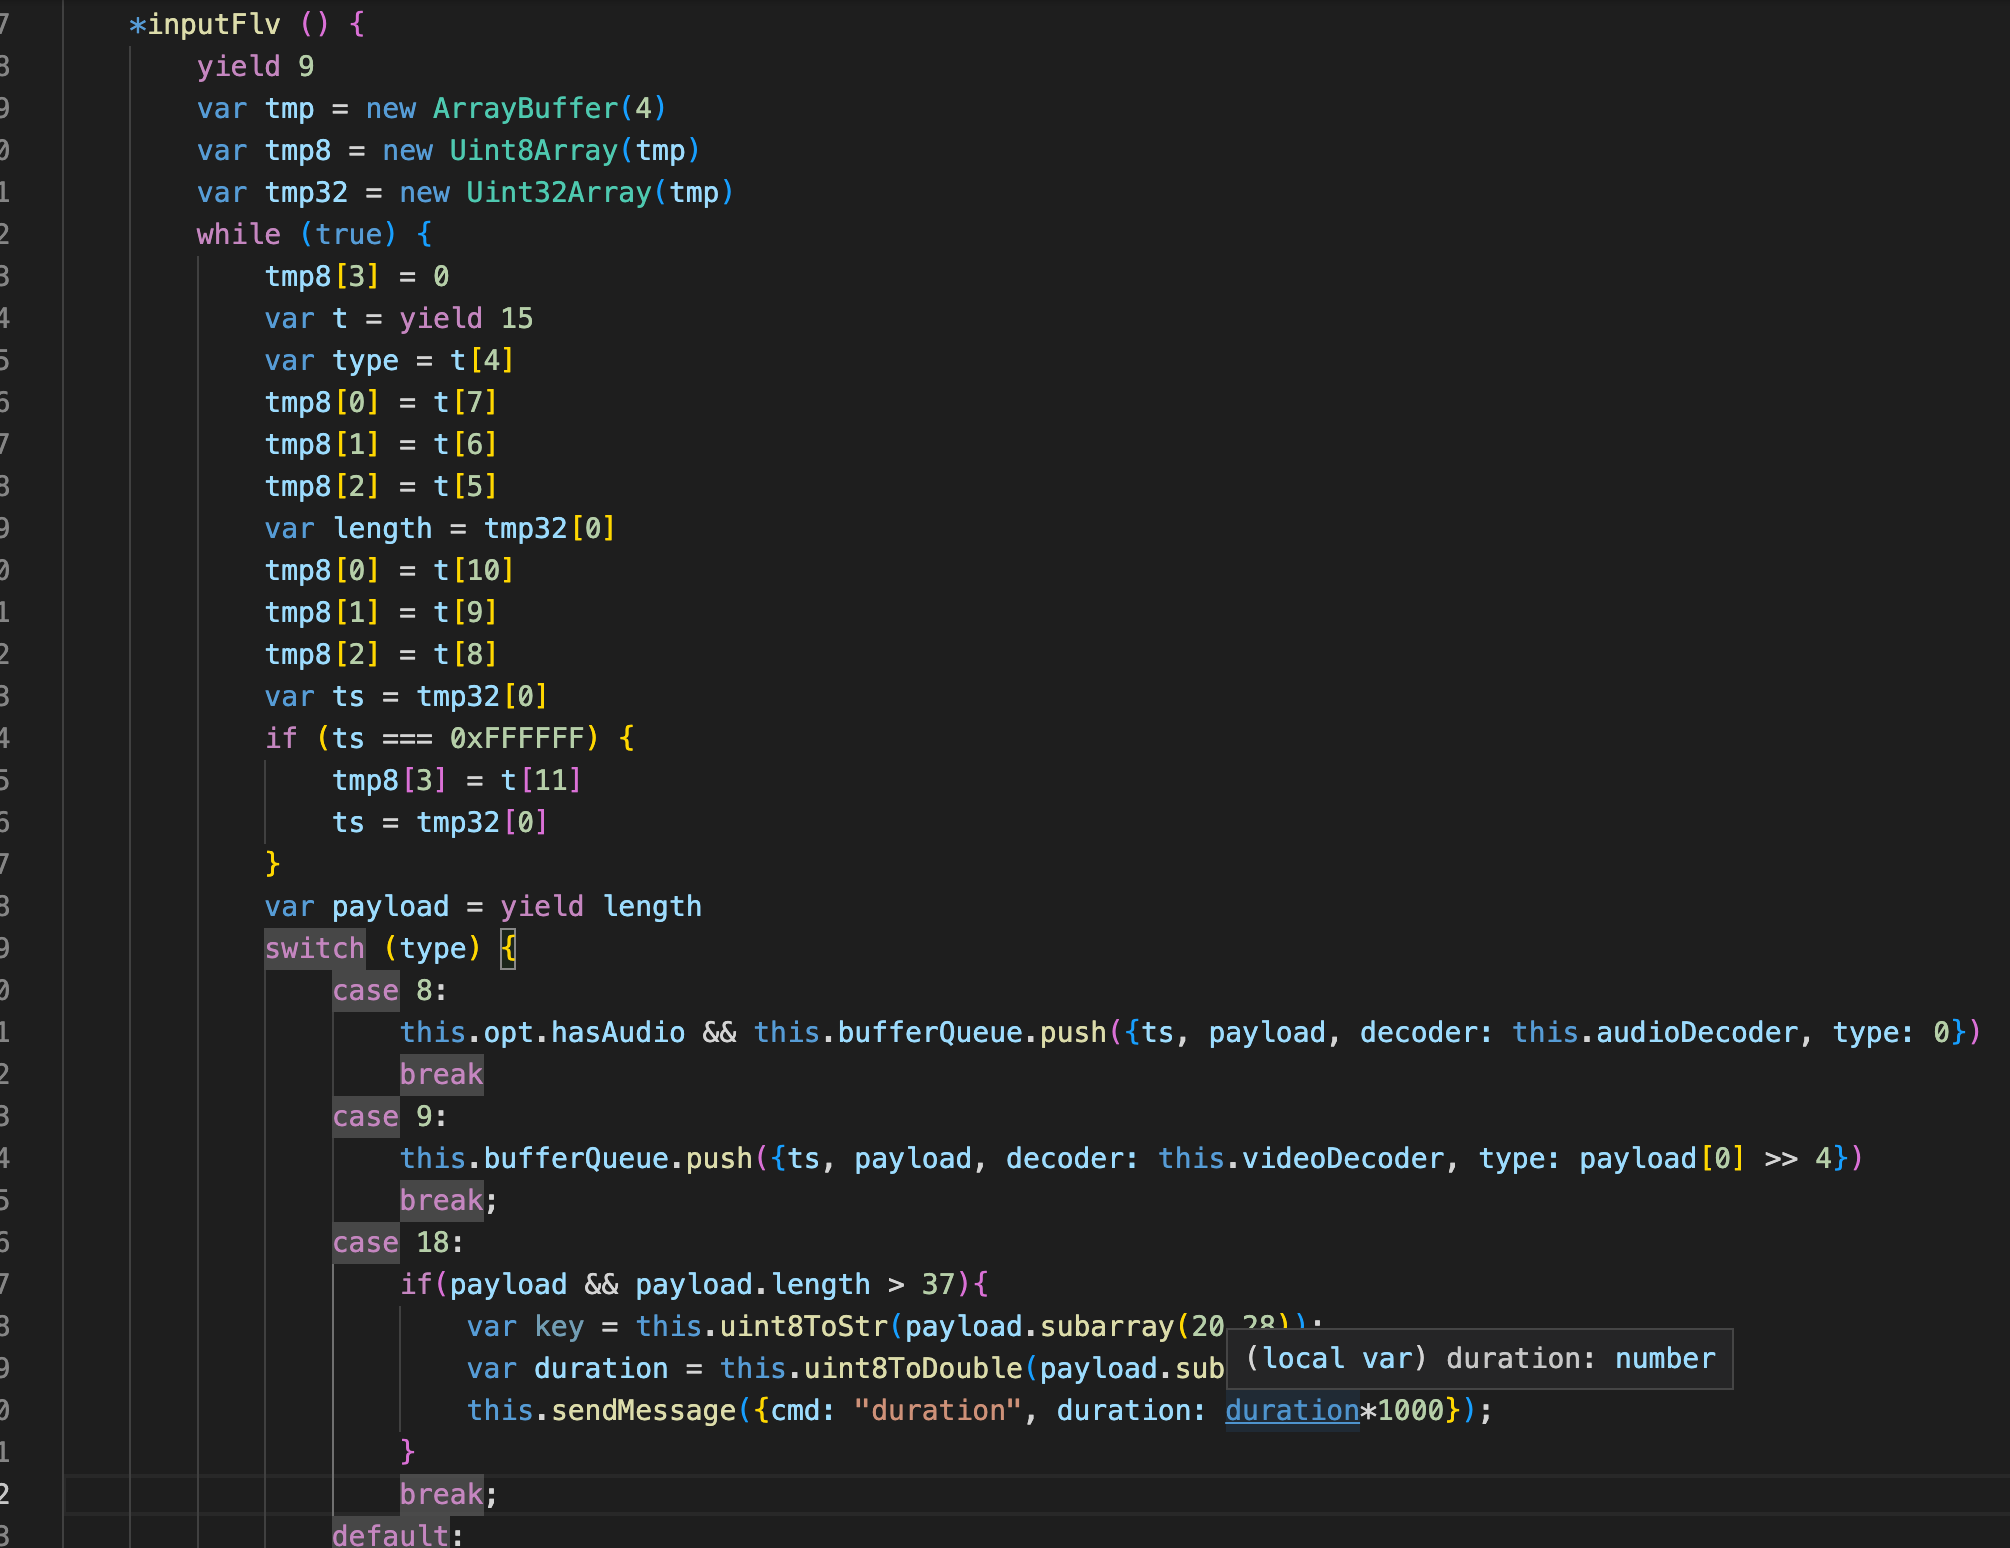Click the 0xFFFFFF hex literal

pos(516,738)
